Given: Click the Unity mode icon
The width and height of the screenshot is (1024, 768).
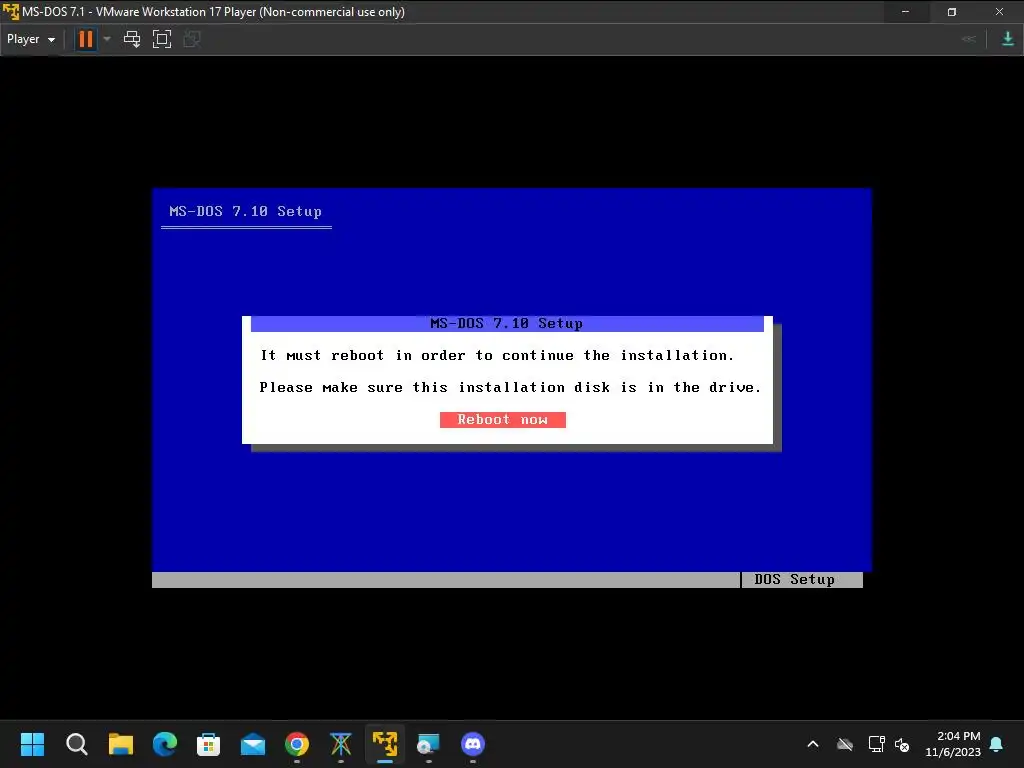Looking at the screenshot, I should (x=191, y=39).
